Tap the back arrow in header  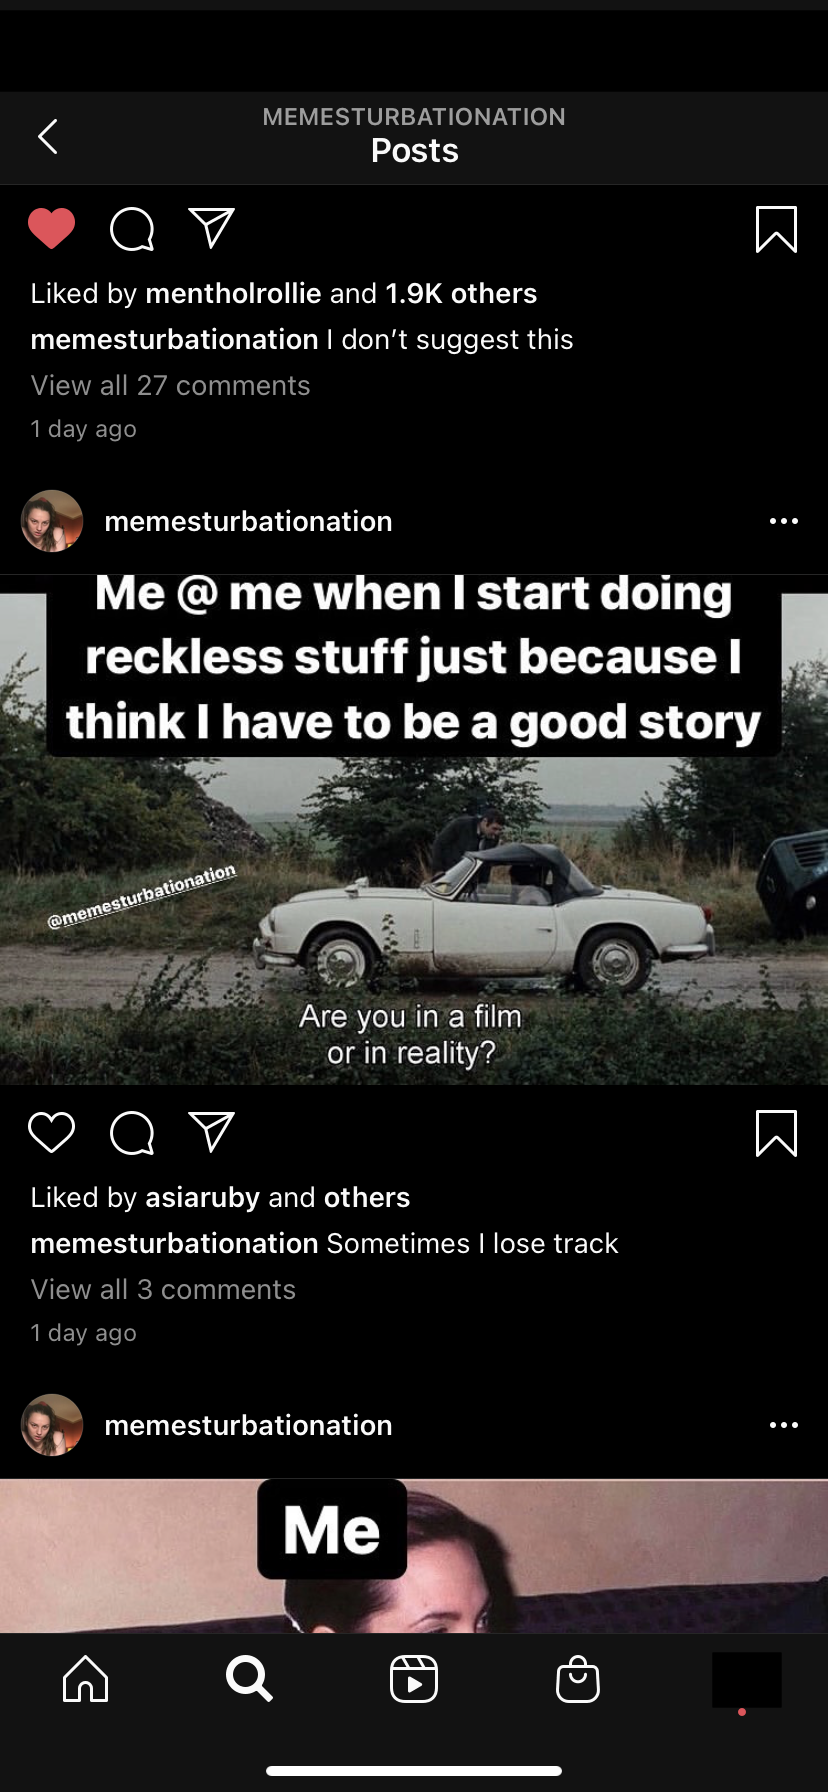point(47,136)
